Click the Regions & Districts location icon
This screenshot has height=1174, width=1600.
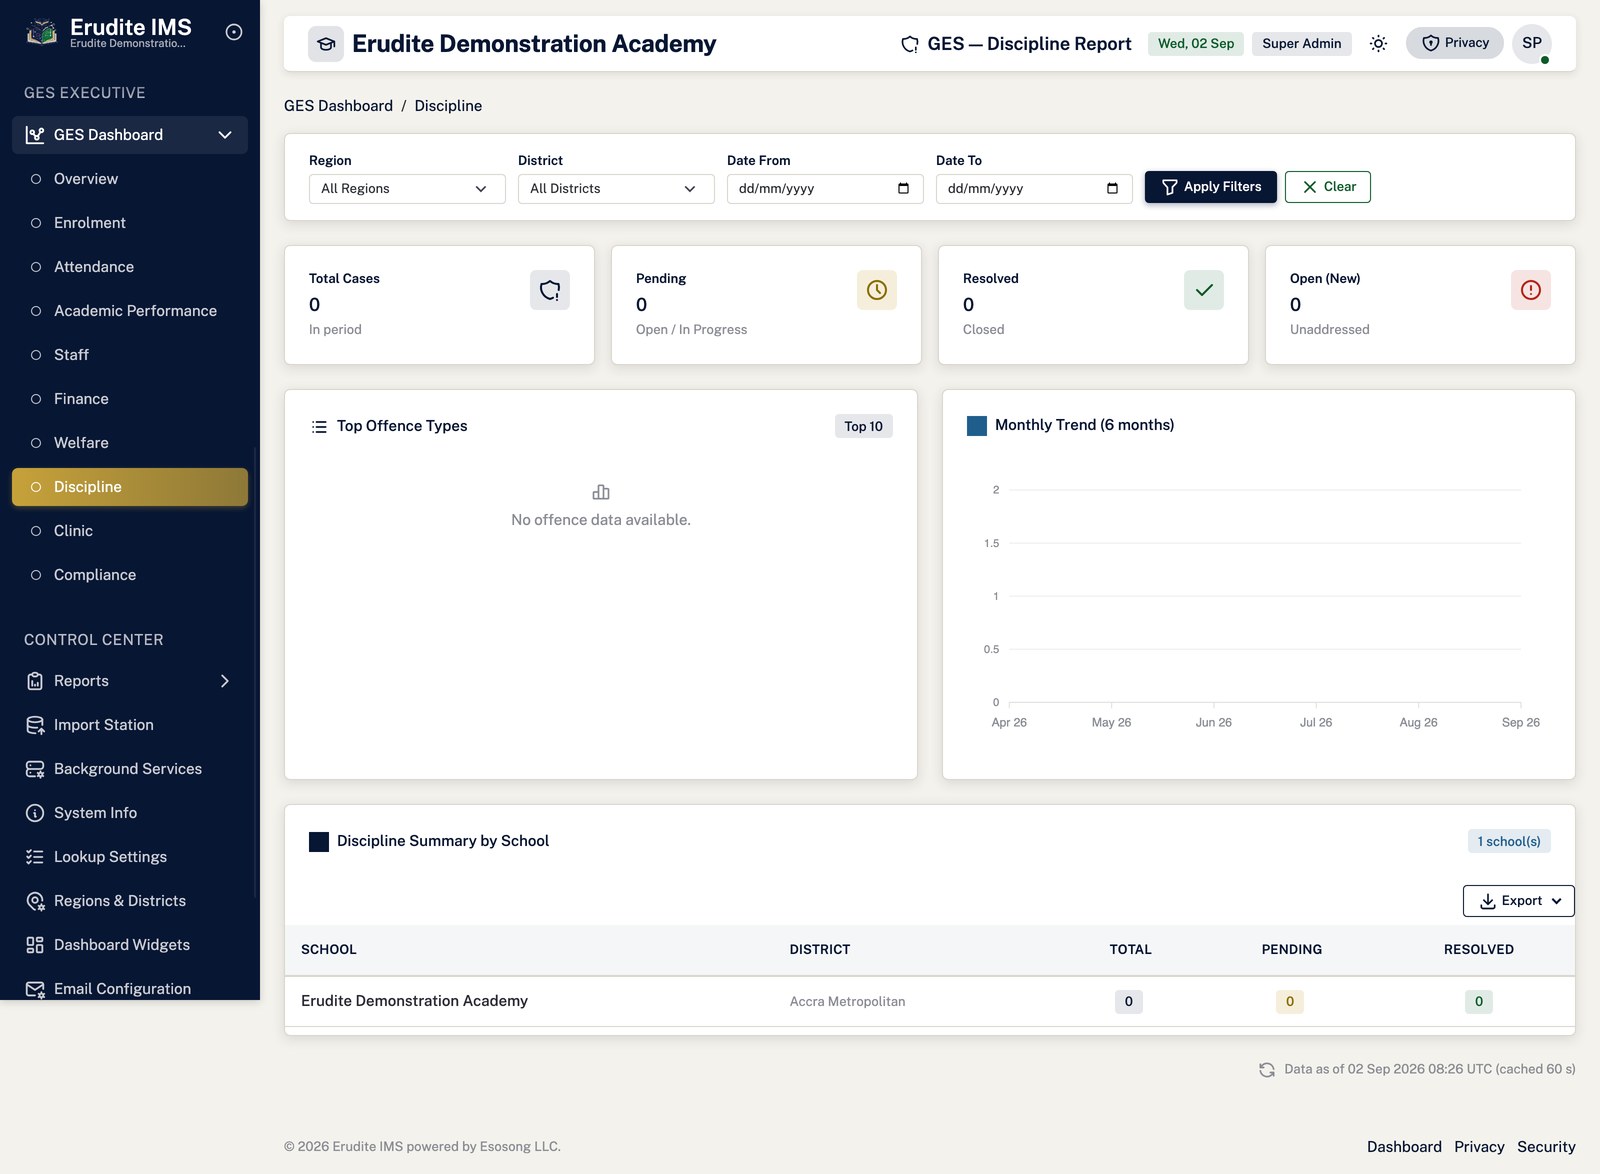tap(35, 901)
